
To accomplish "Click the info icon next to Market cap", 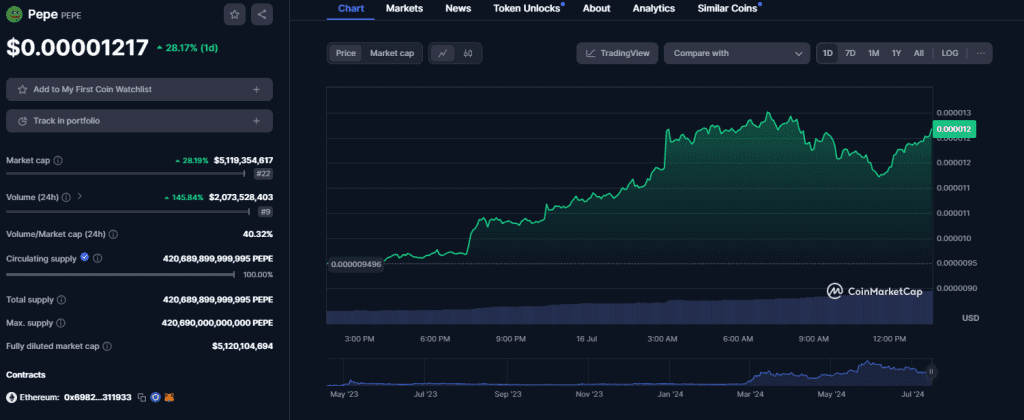I will point(58,160).
